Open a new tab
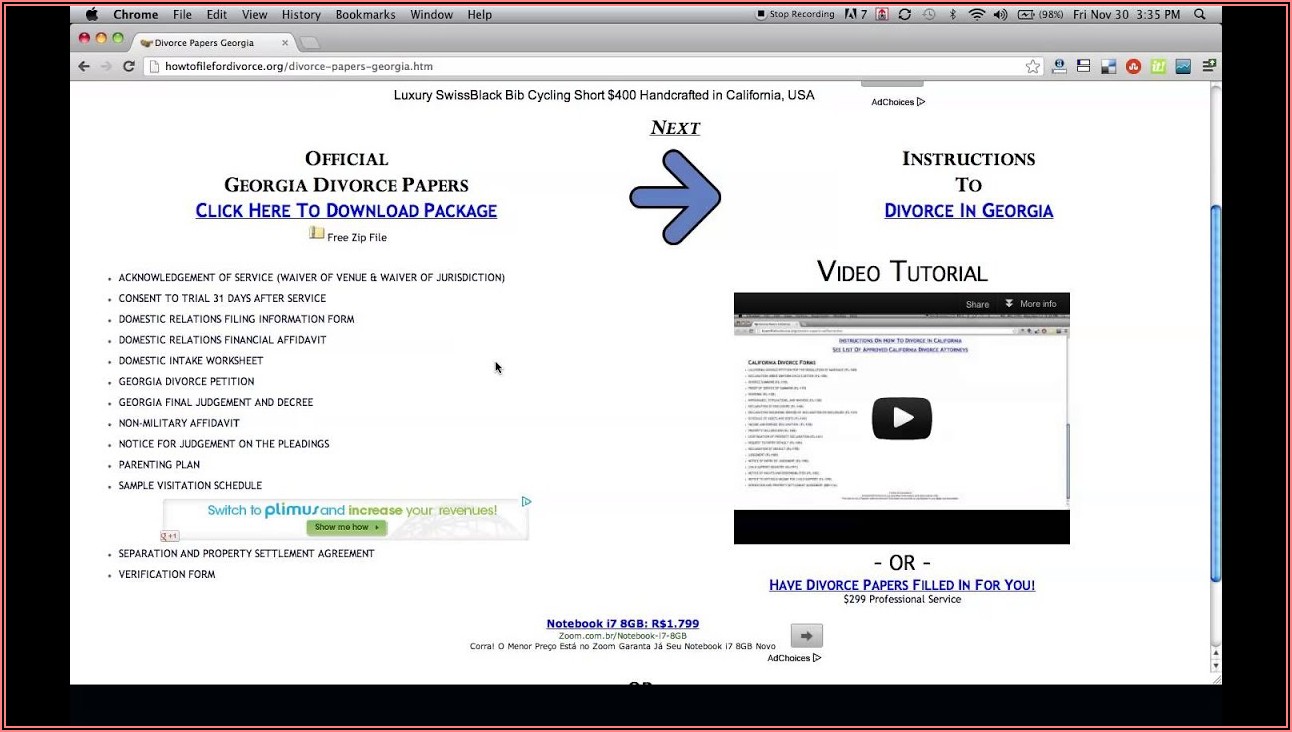The image size is (1292, 732). [x=309, y=42]
